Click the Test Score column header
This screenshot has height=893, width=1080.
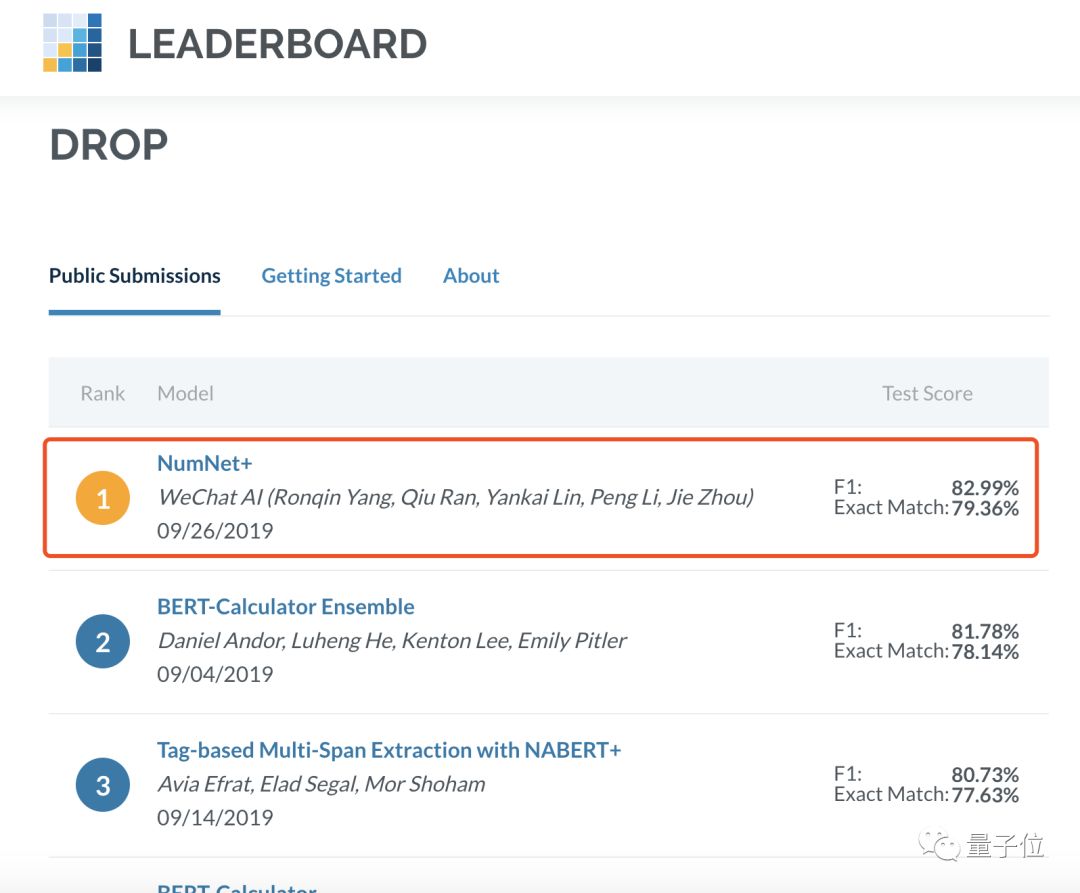[x=927, y=393]
